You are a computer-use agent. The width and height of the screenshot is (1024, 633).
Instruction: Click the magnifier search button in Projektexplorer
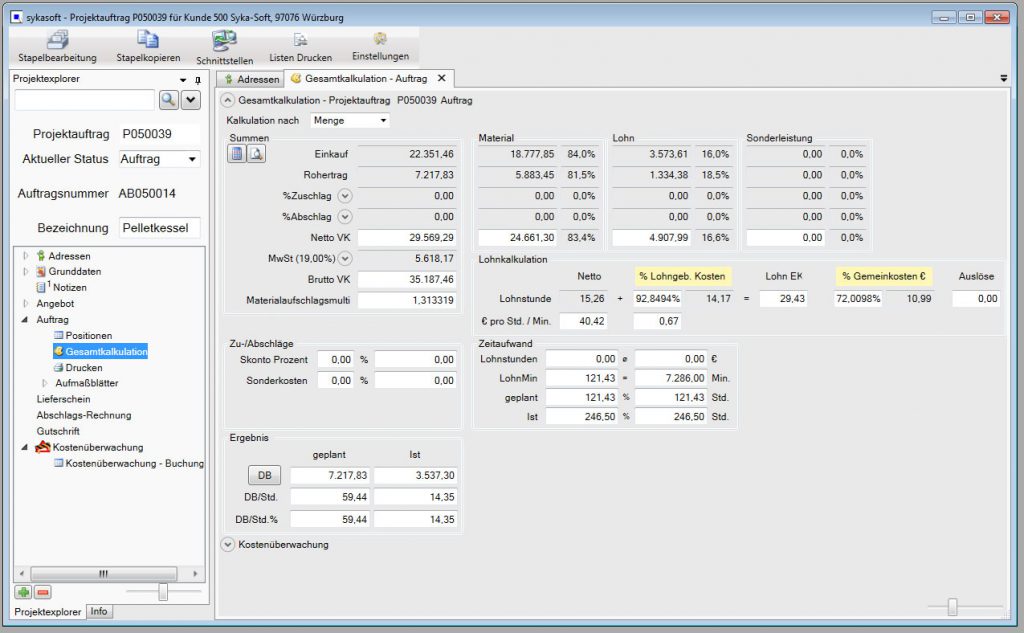(168, 99)
